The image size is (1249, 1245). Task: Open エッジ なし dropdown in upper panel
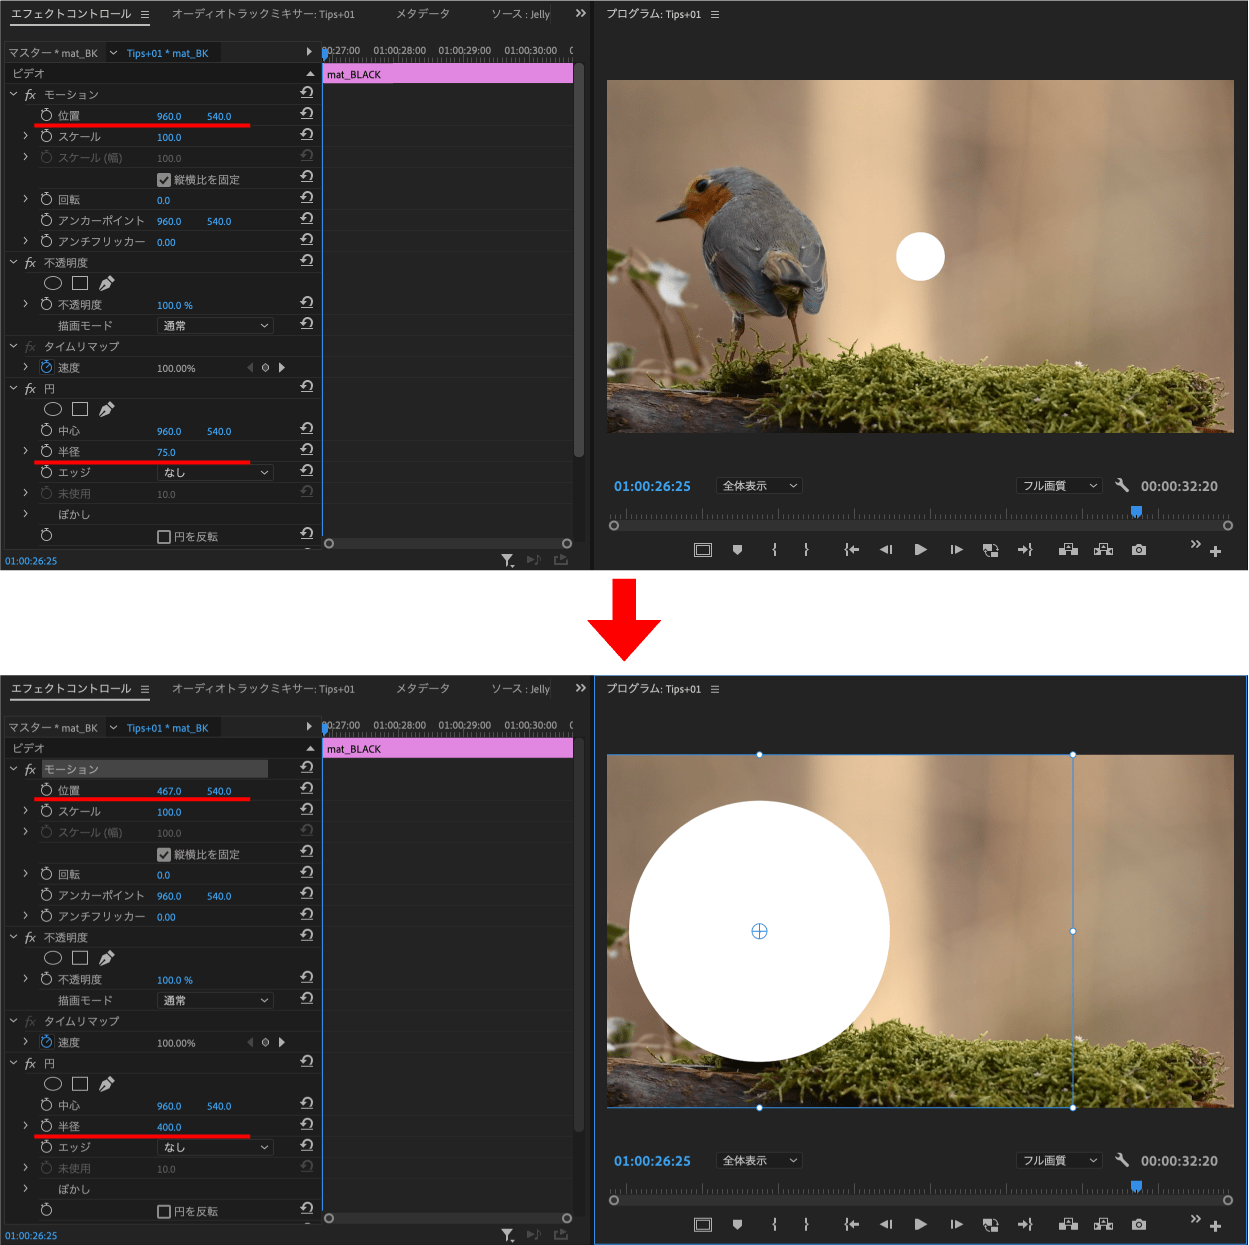216,473
